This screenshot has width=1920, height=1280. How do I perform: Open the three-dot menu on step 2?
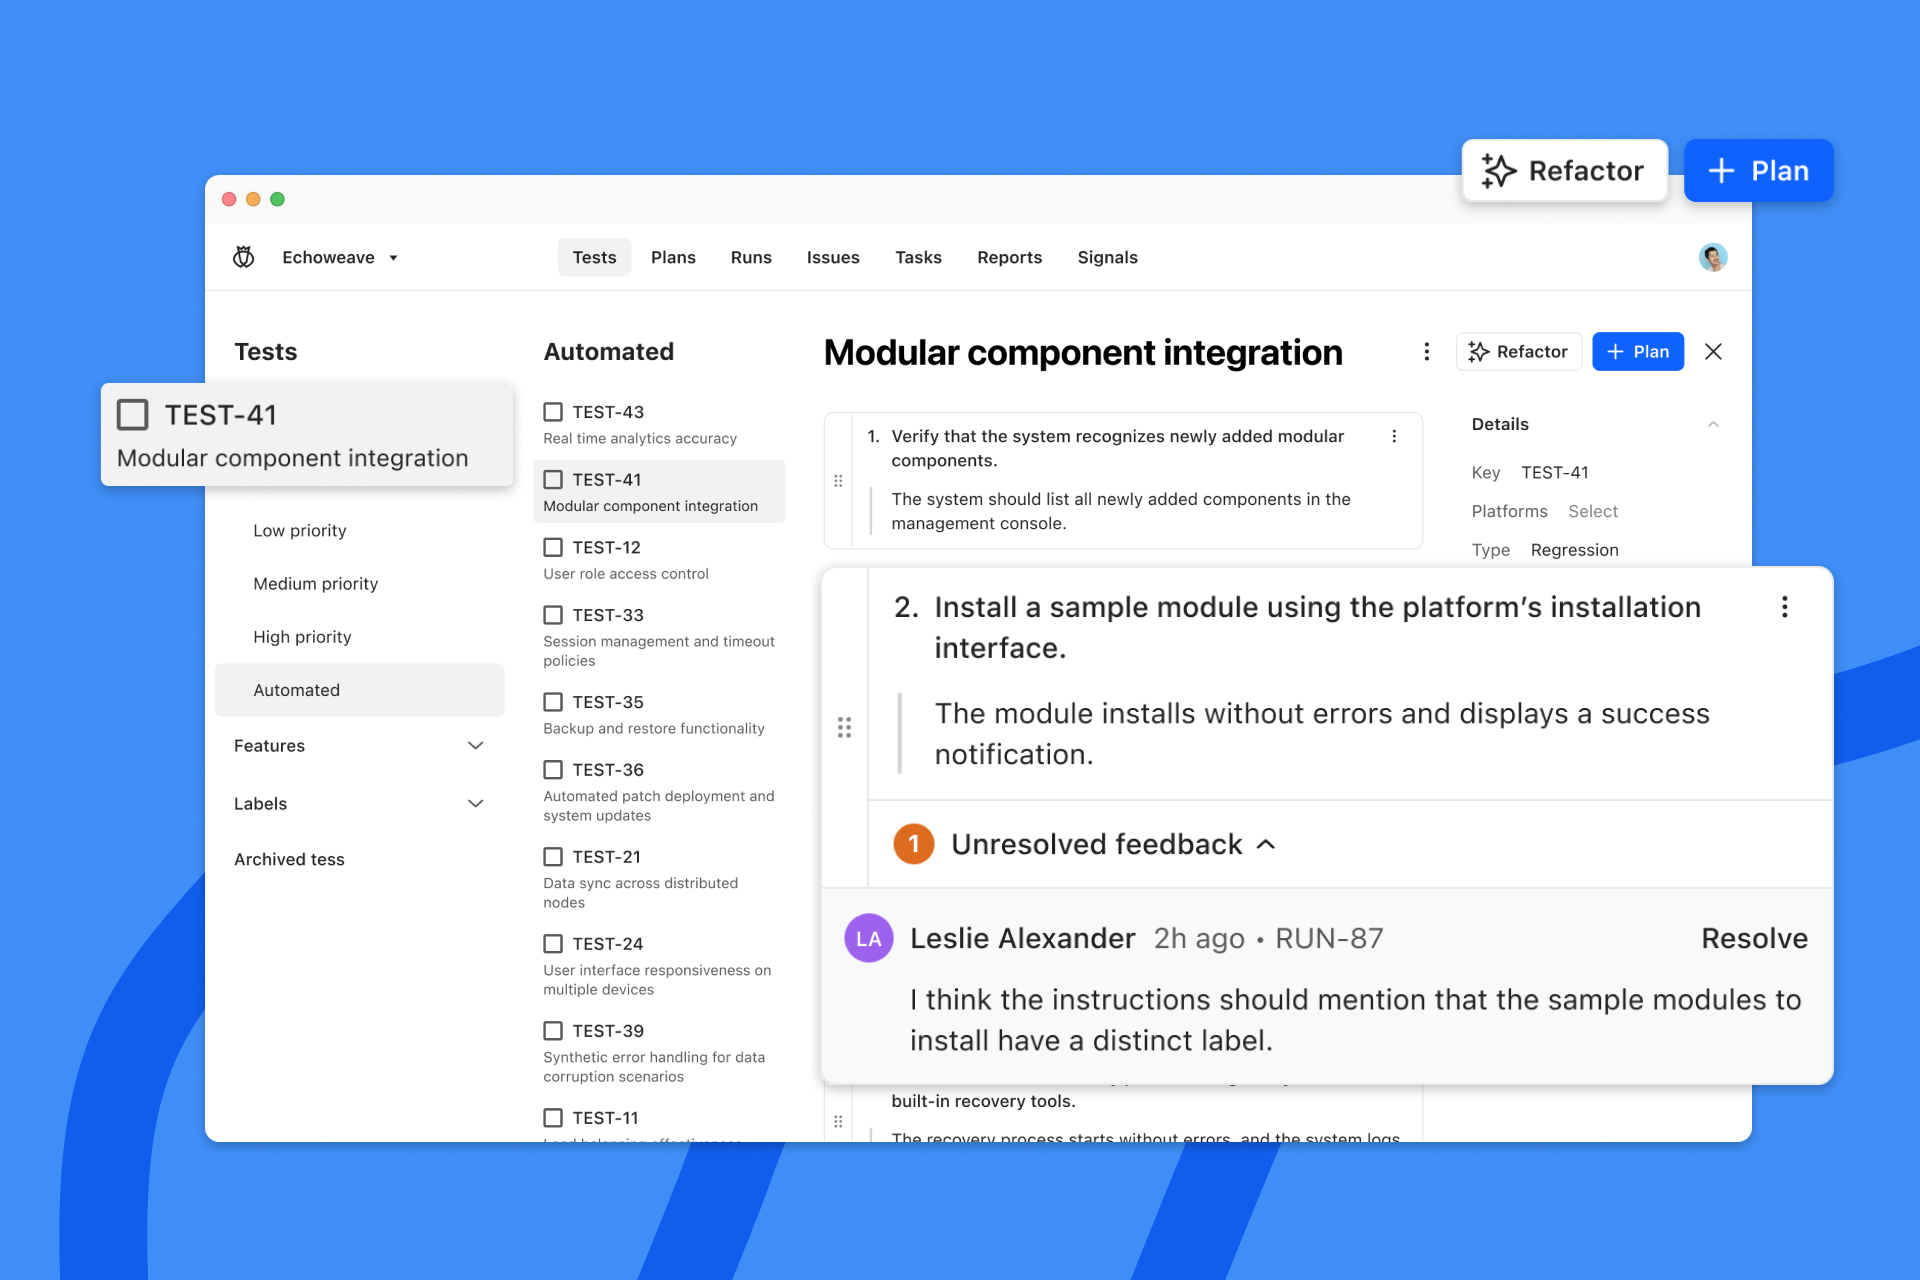(1784, 607)
